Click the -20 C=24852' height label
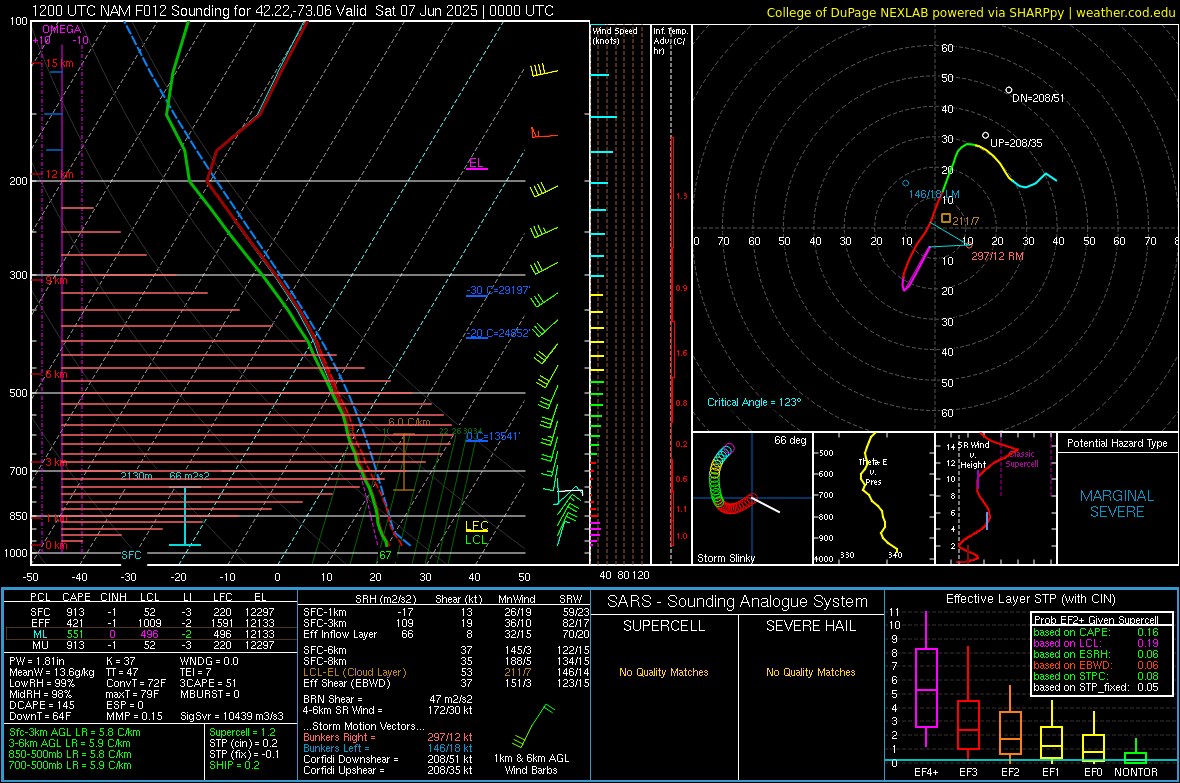 coord(498,333)
